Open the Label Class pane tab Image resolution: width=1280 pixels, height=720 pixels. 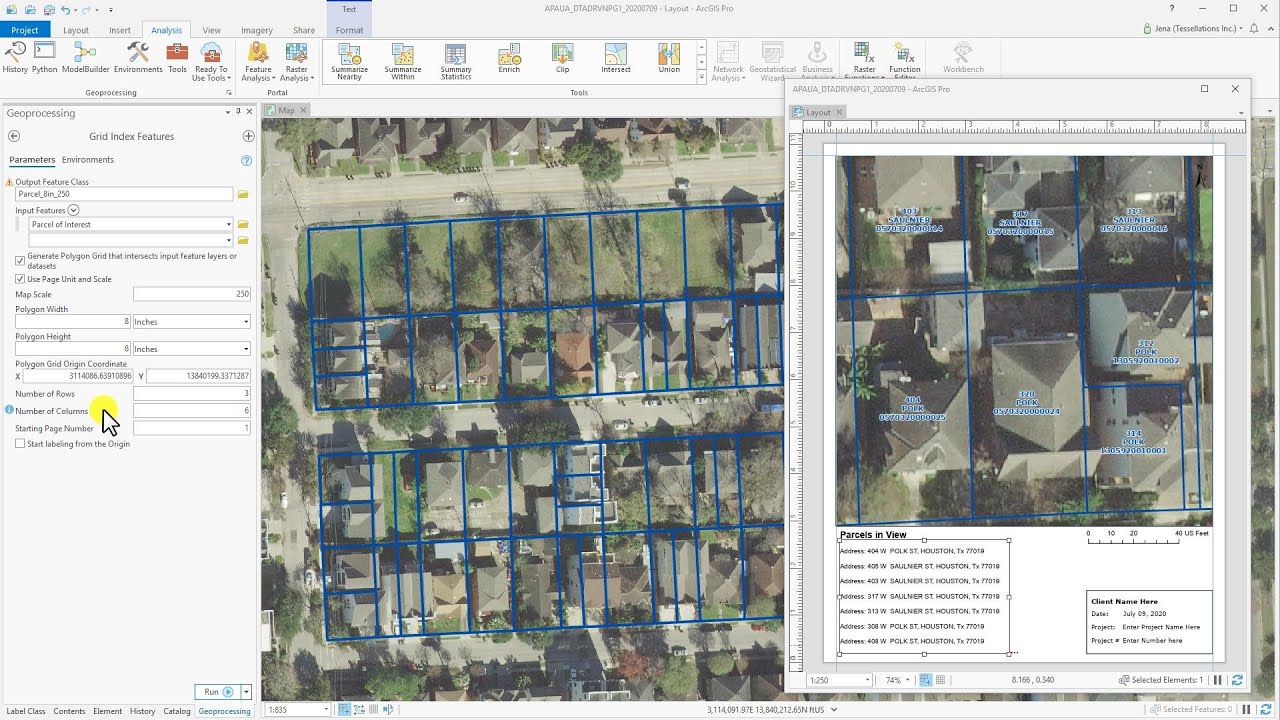pyautogui.click(x=26, y=711)
